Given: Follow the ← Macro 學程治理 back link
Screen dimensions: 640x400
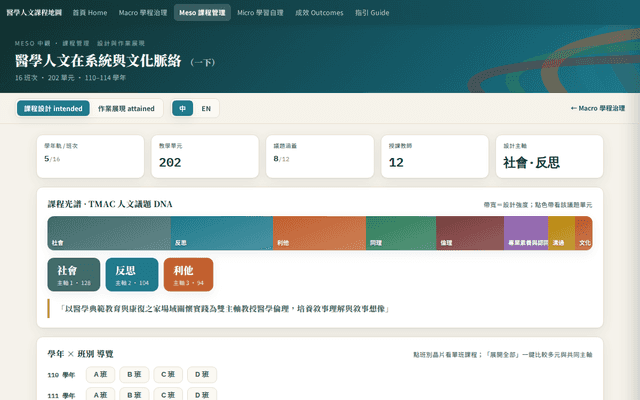Looking at the screenshot, I should pos(598,108).
